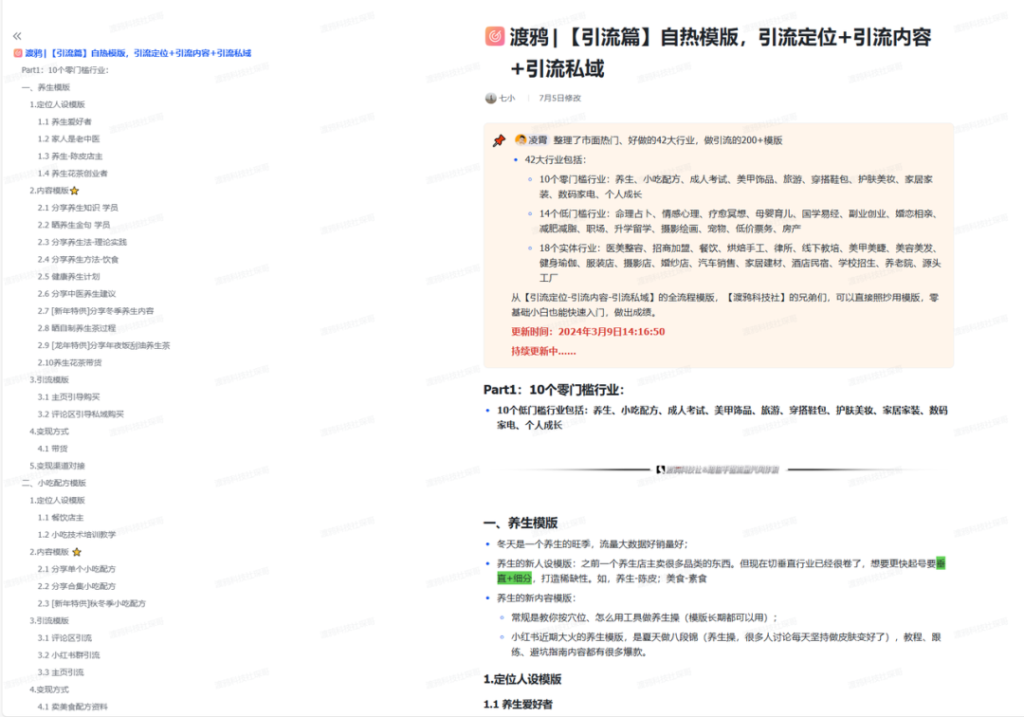Select 1.1 养生爱好者 outline item
This screenshot has width=1024, height=717.
pos(63,121)
